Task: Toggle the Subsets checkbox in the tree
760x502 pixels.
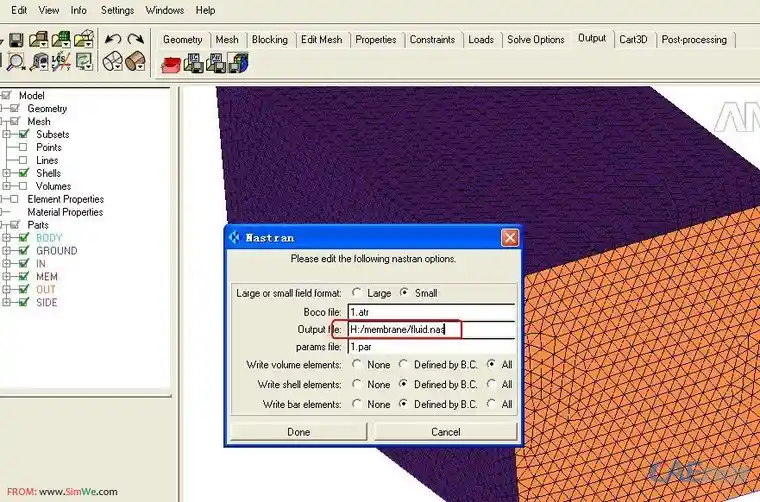Action: [23, 134]
